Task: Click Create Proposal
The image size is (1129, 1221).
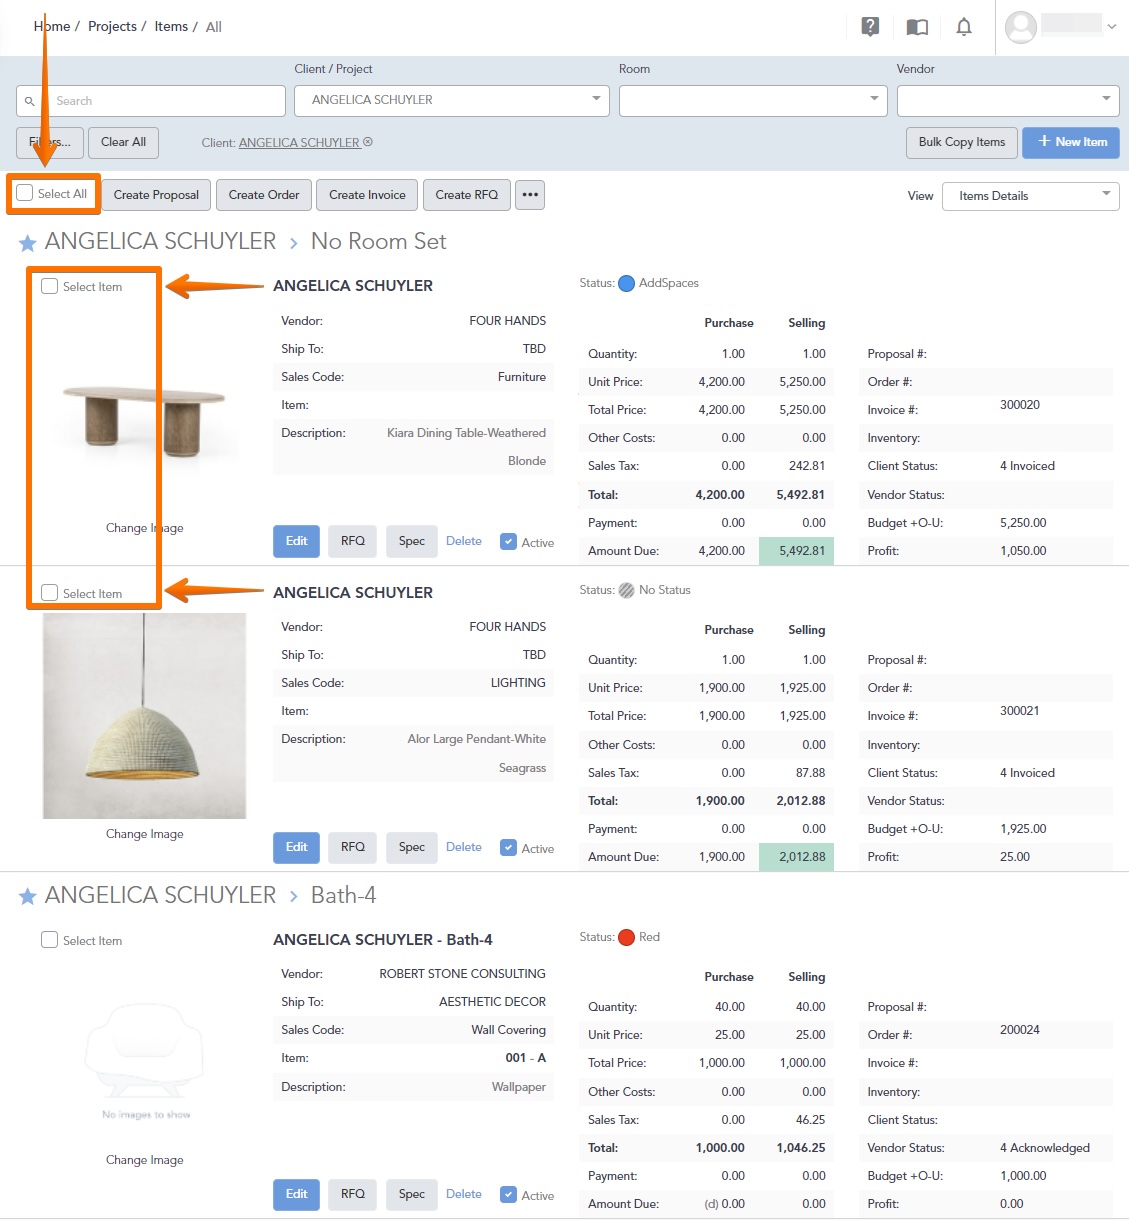Action: [x=156, y=195]
